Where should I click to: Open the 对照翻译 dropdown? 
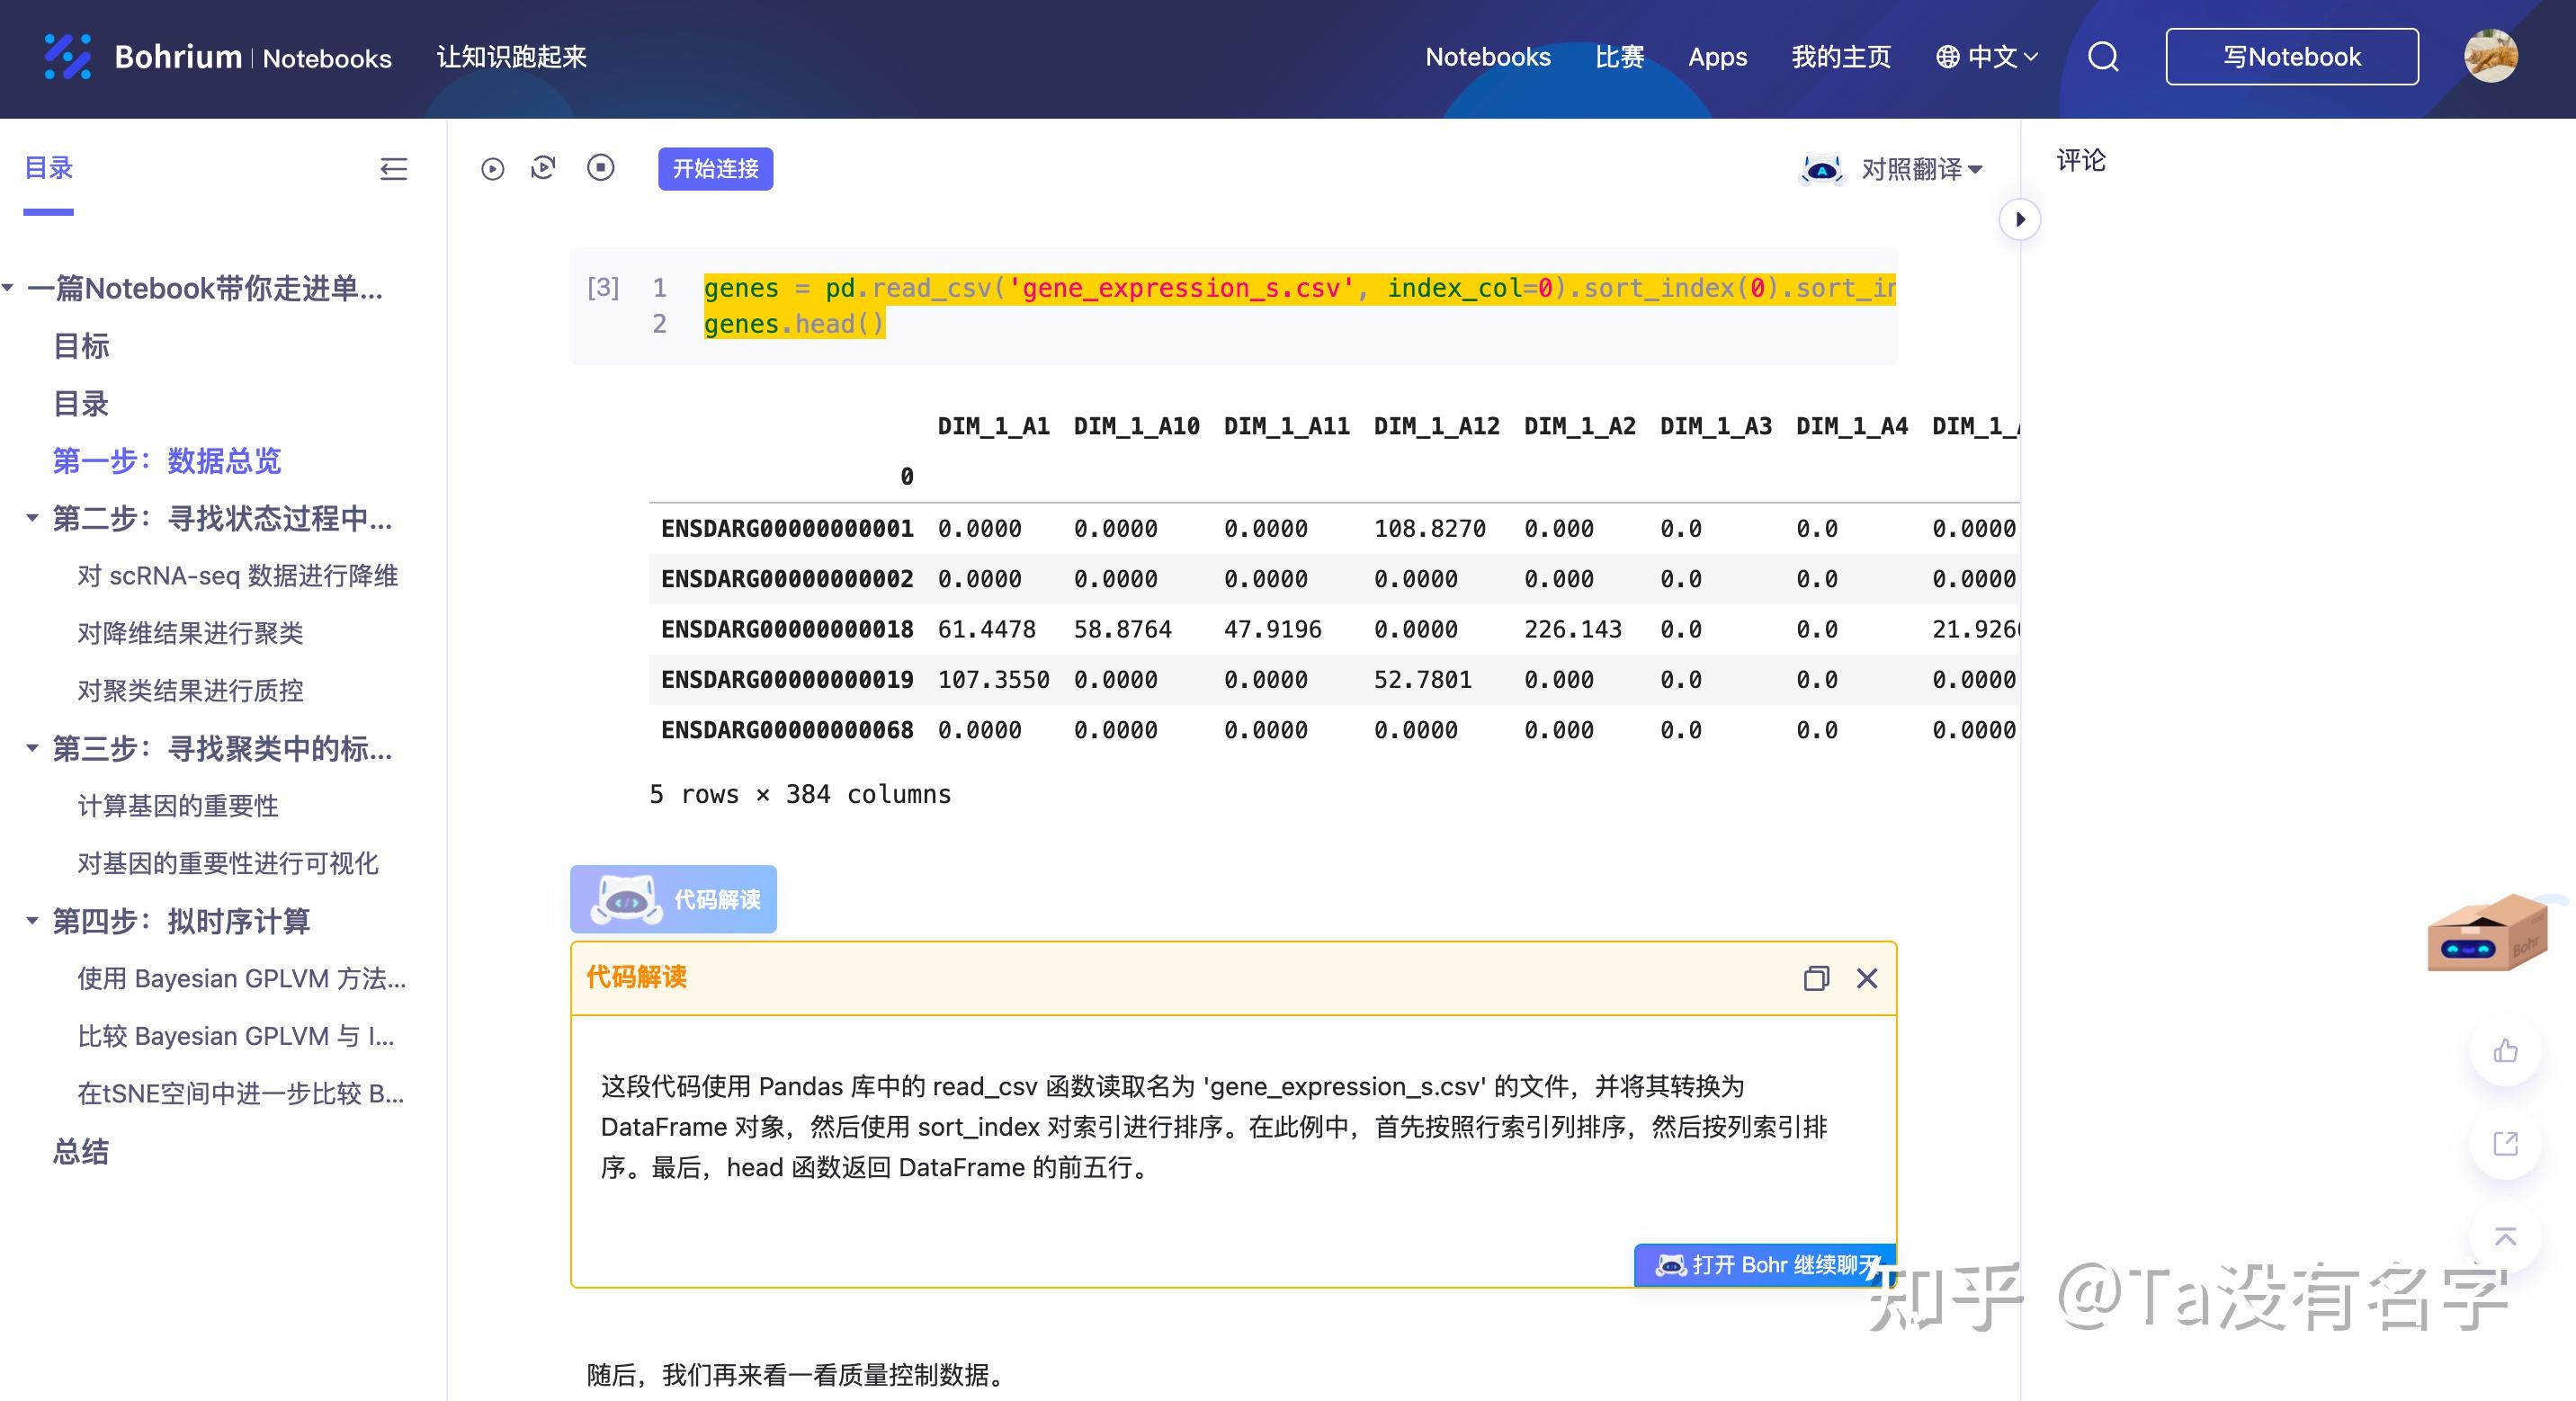coord(1920,169)
